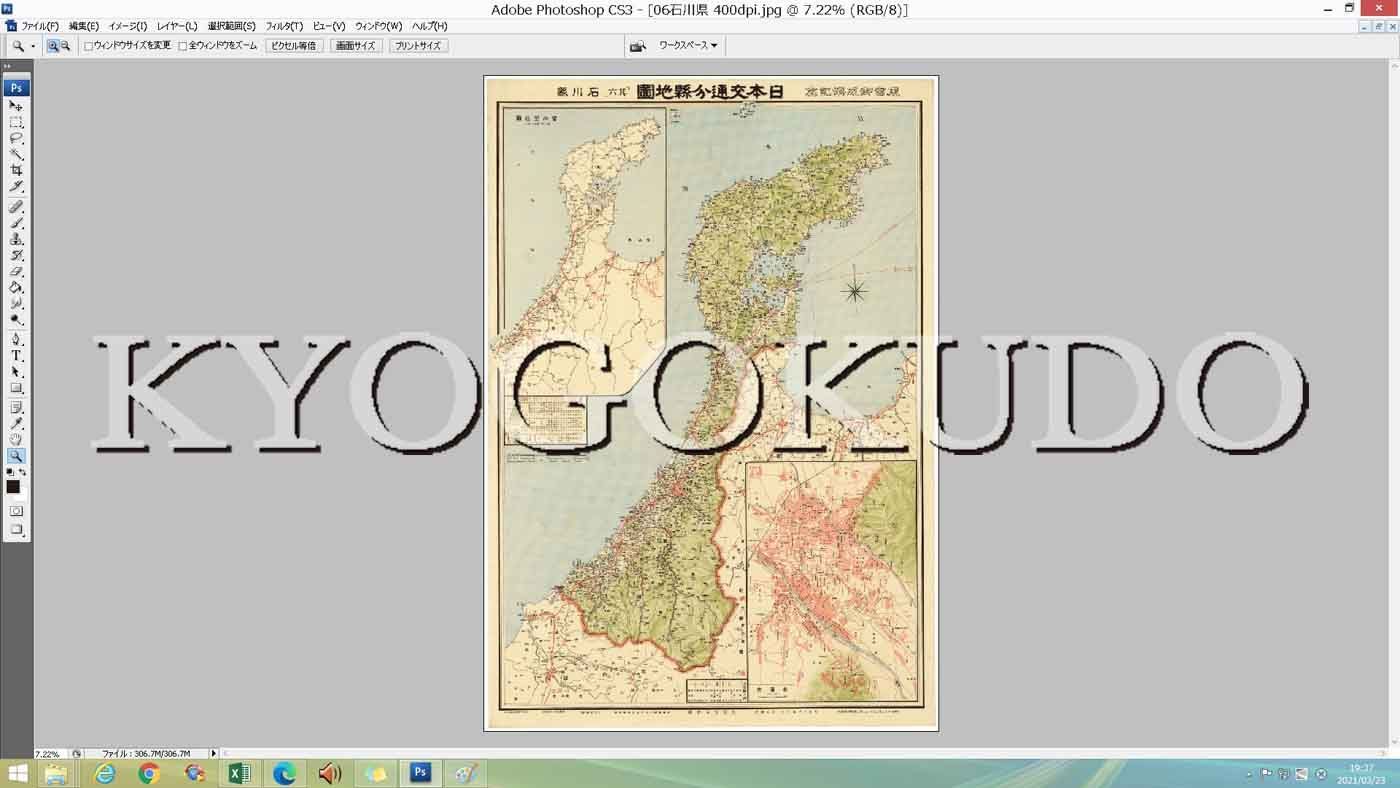Select the Rectangular Marquee tool
This screenshot has width=1400, height=788.
coord(16,122)
